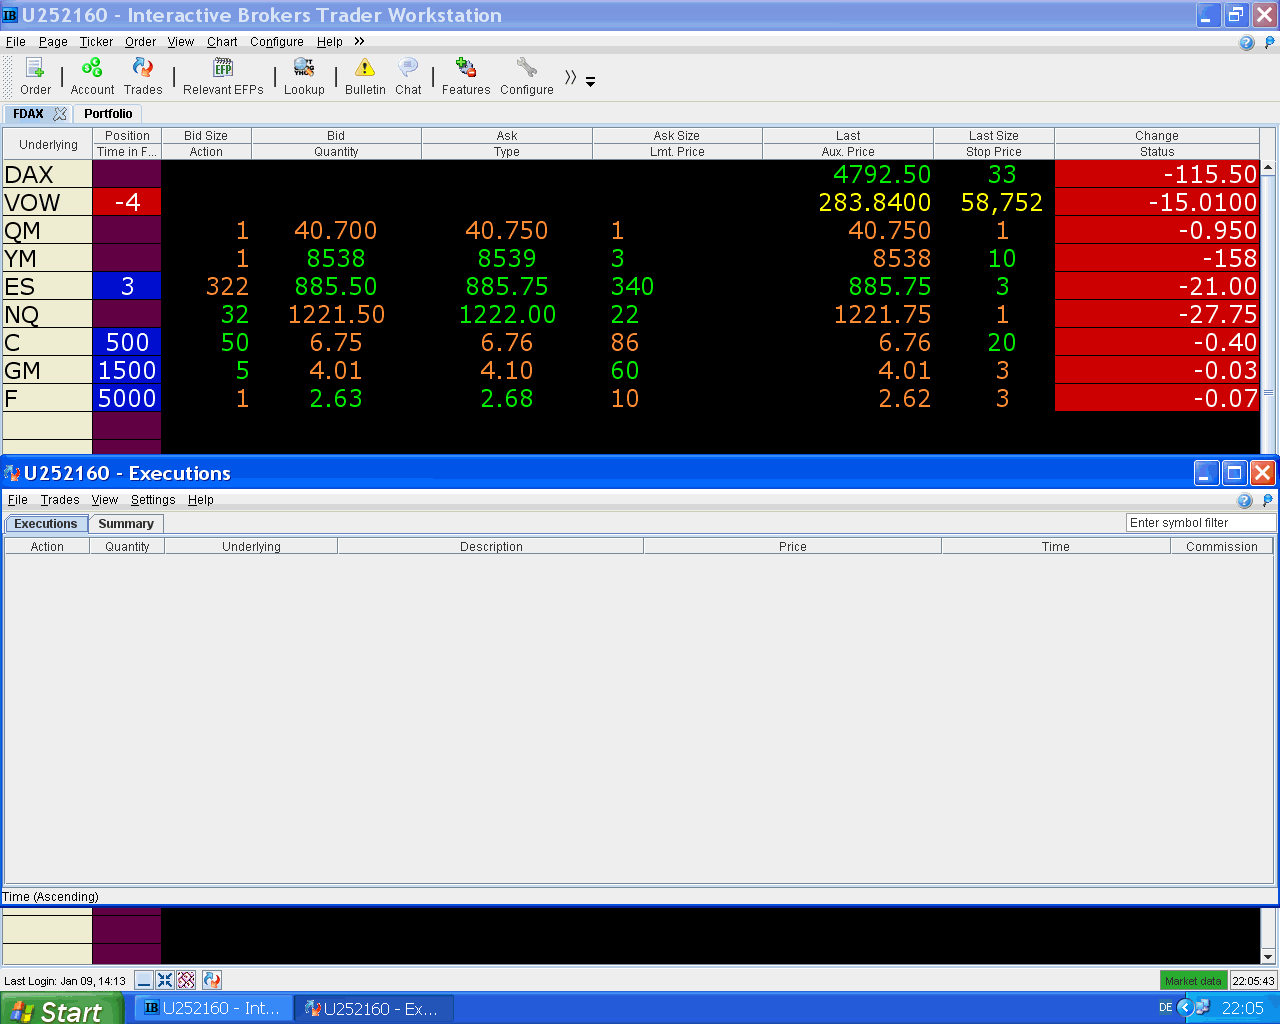Expand hidden menus chevron next to Help
This screenshot has height=1024, width=1280.
tap(359, 41)
